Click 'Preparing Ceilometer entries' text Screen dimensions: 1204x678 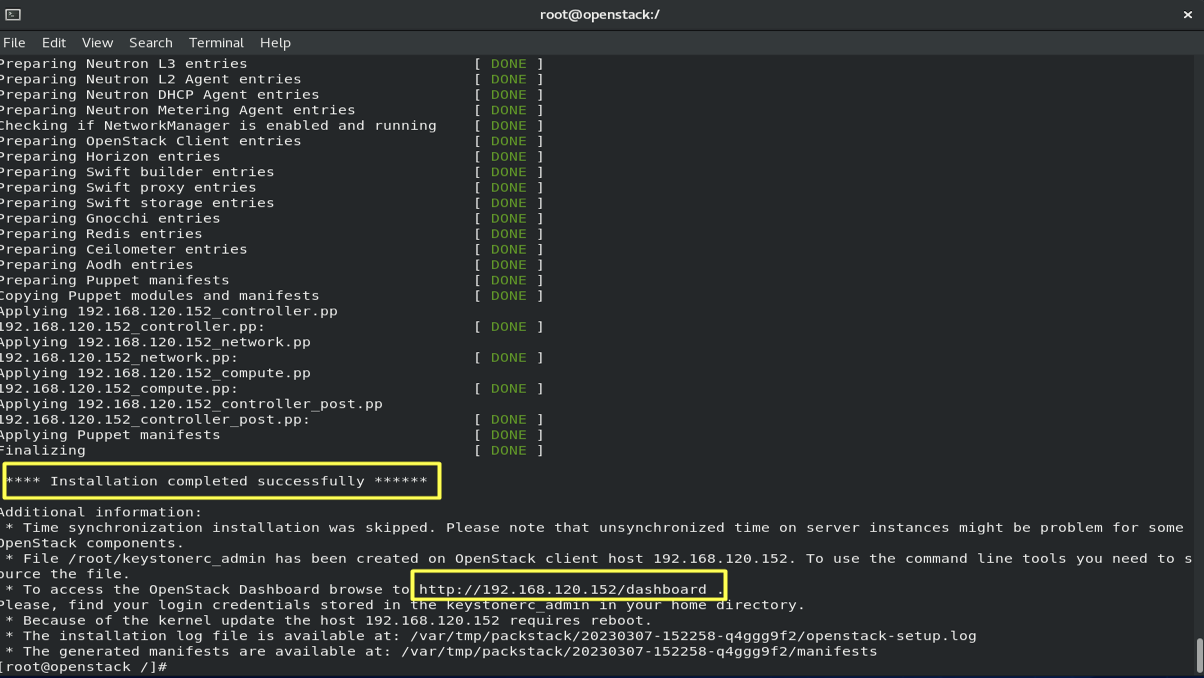point(123,250)
